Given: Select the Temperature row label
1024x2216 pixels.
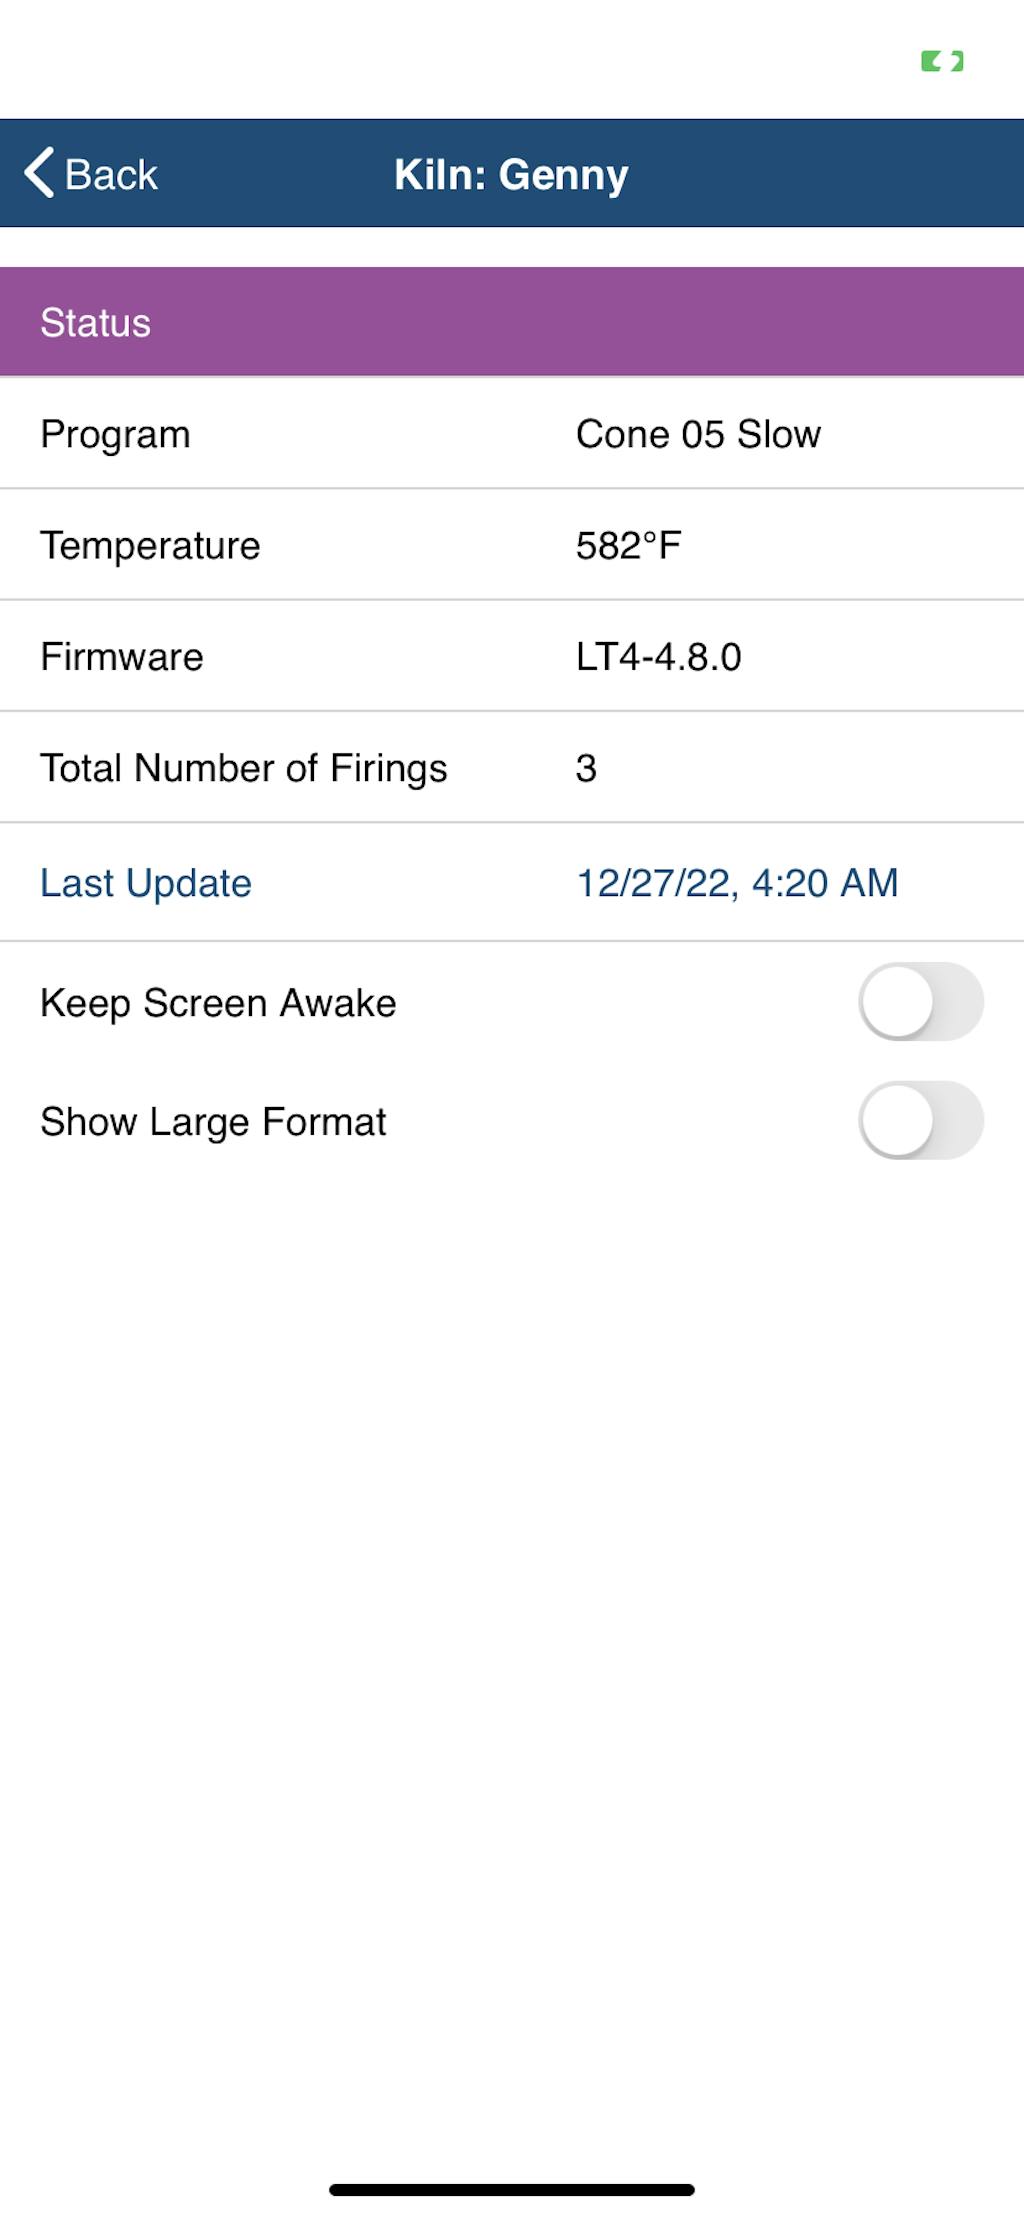Looking at the screenshot, I should click(150, 546).
